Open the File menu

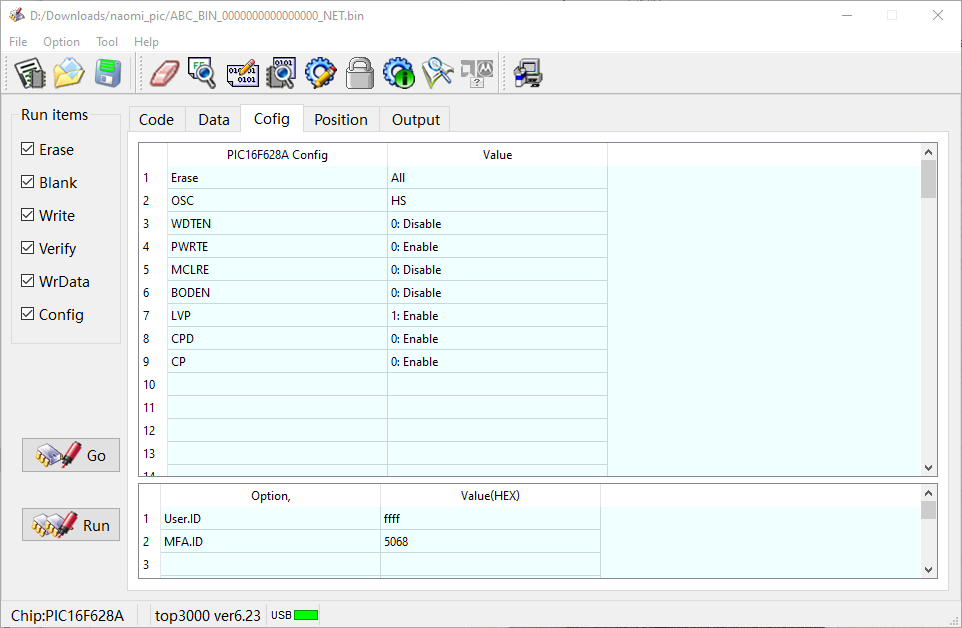pos(18,42)
